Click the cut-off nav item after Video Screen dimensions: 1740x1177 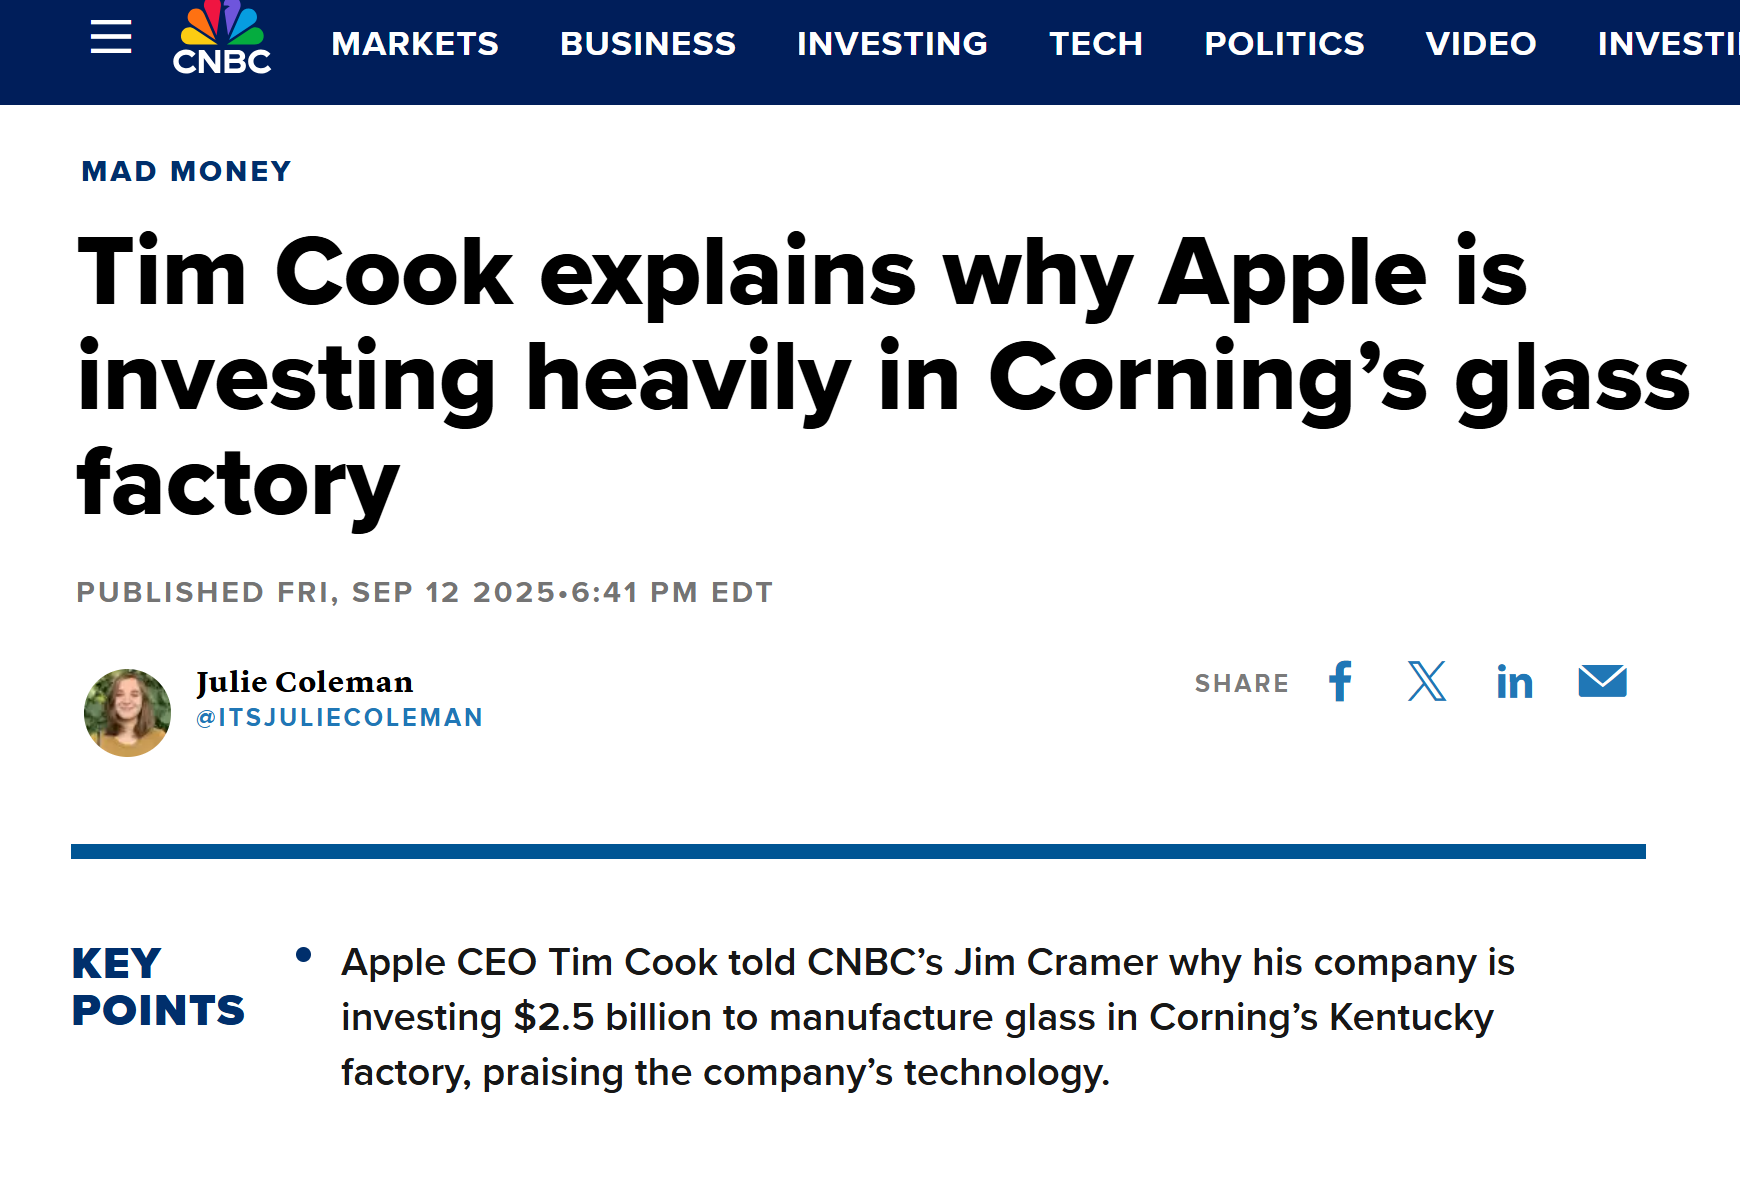coord(1667,44)
